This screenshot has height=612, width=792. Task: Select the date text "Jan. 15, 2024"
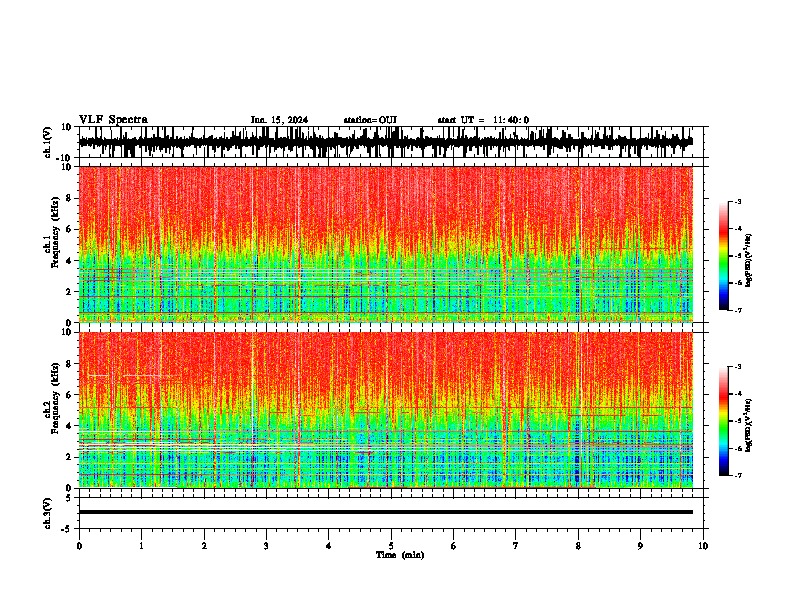[279, 120]
